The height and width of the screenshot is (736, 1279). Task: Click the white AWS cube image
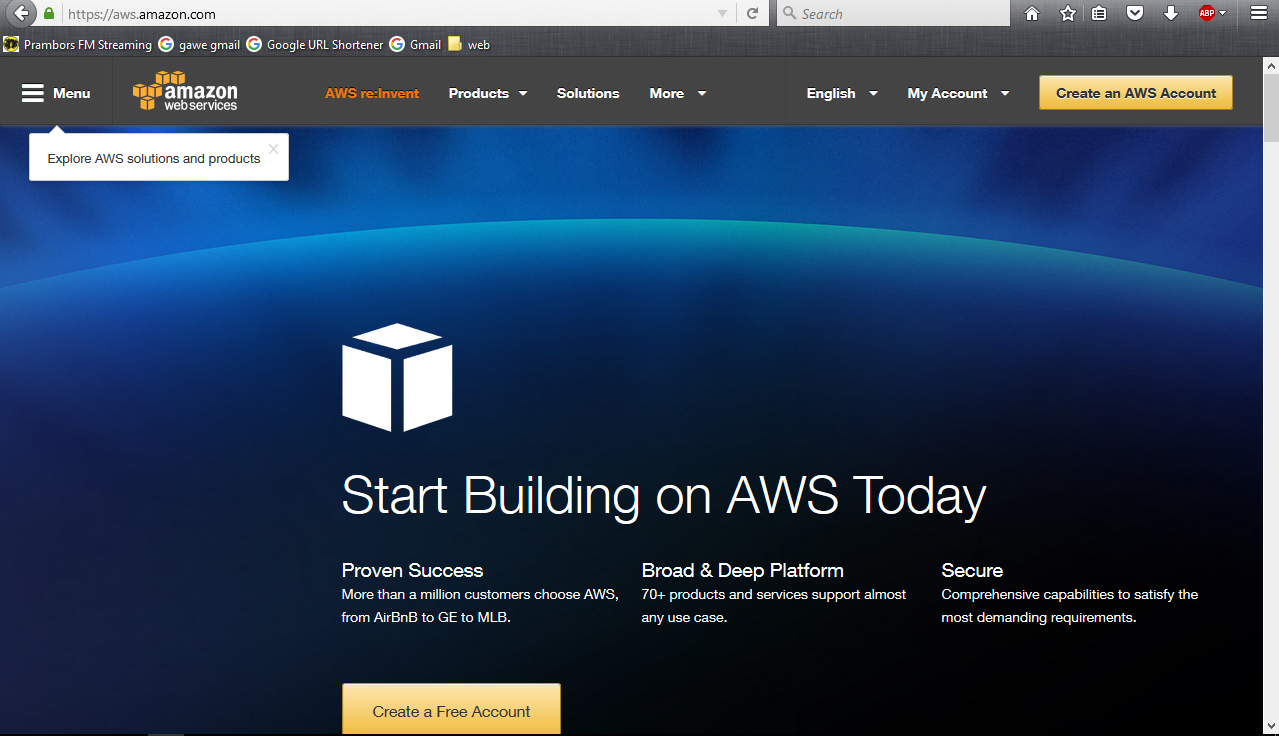[397, 377]
